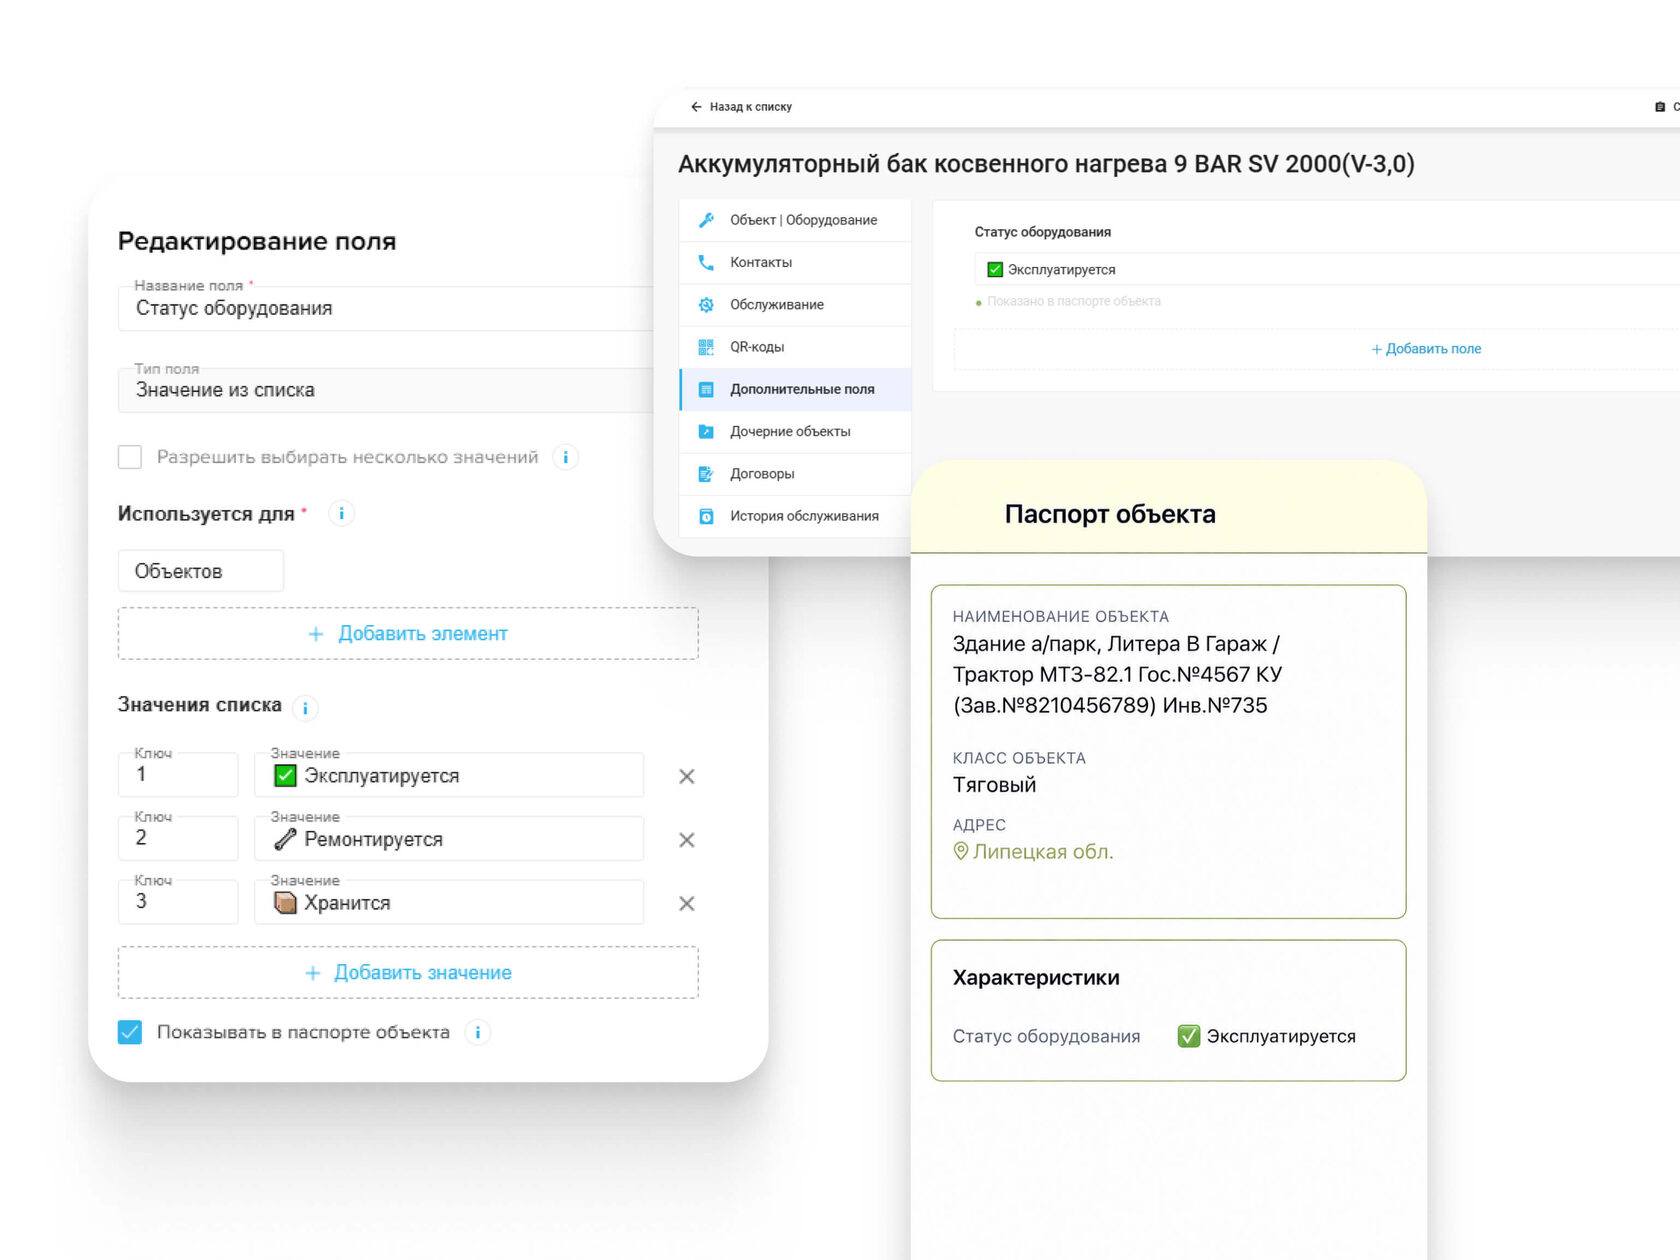Remove the 'Эксплуатируется' list value
Viewport: 1680px width, 1260px height.
[x=687, y=776]
